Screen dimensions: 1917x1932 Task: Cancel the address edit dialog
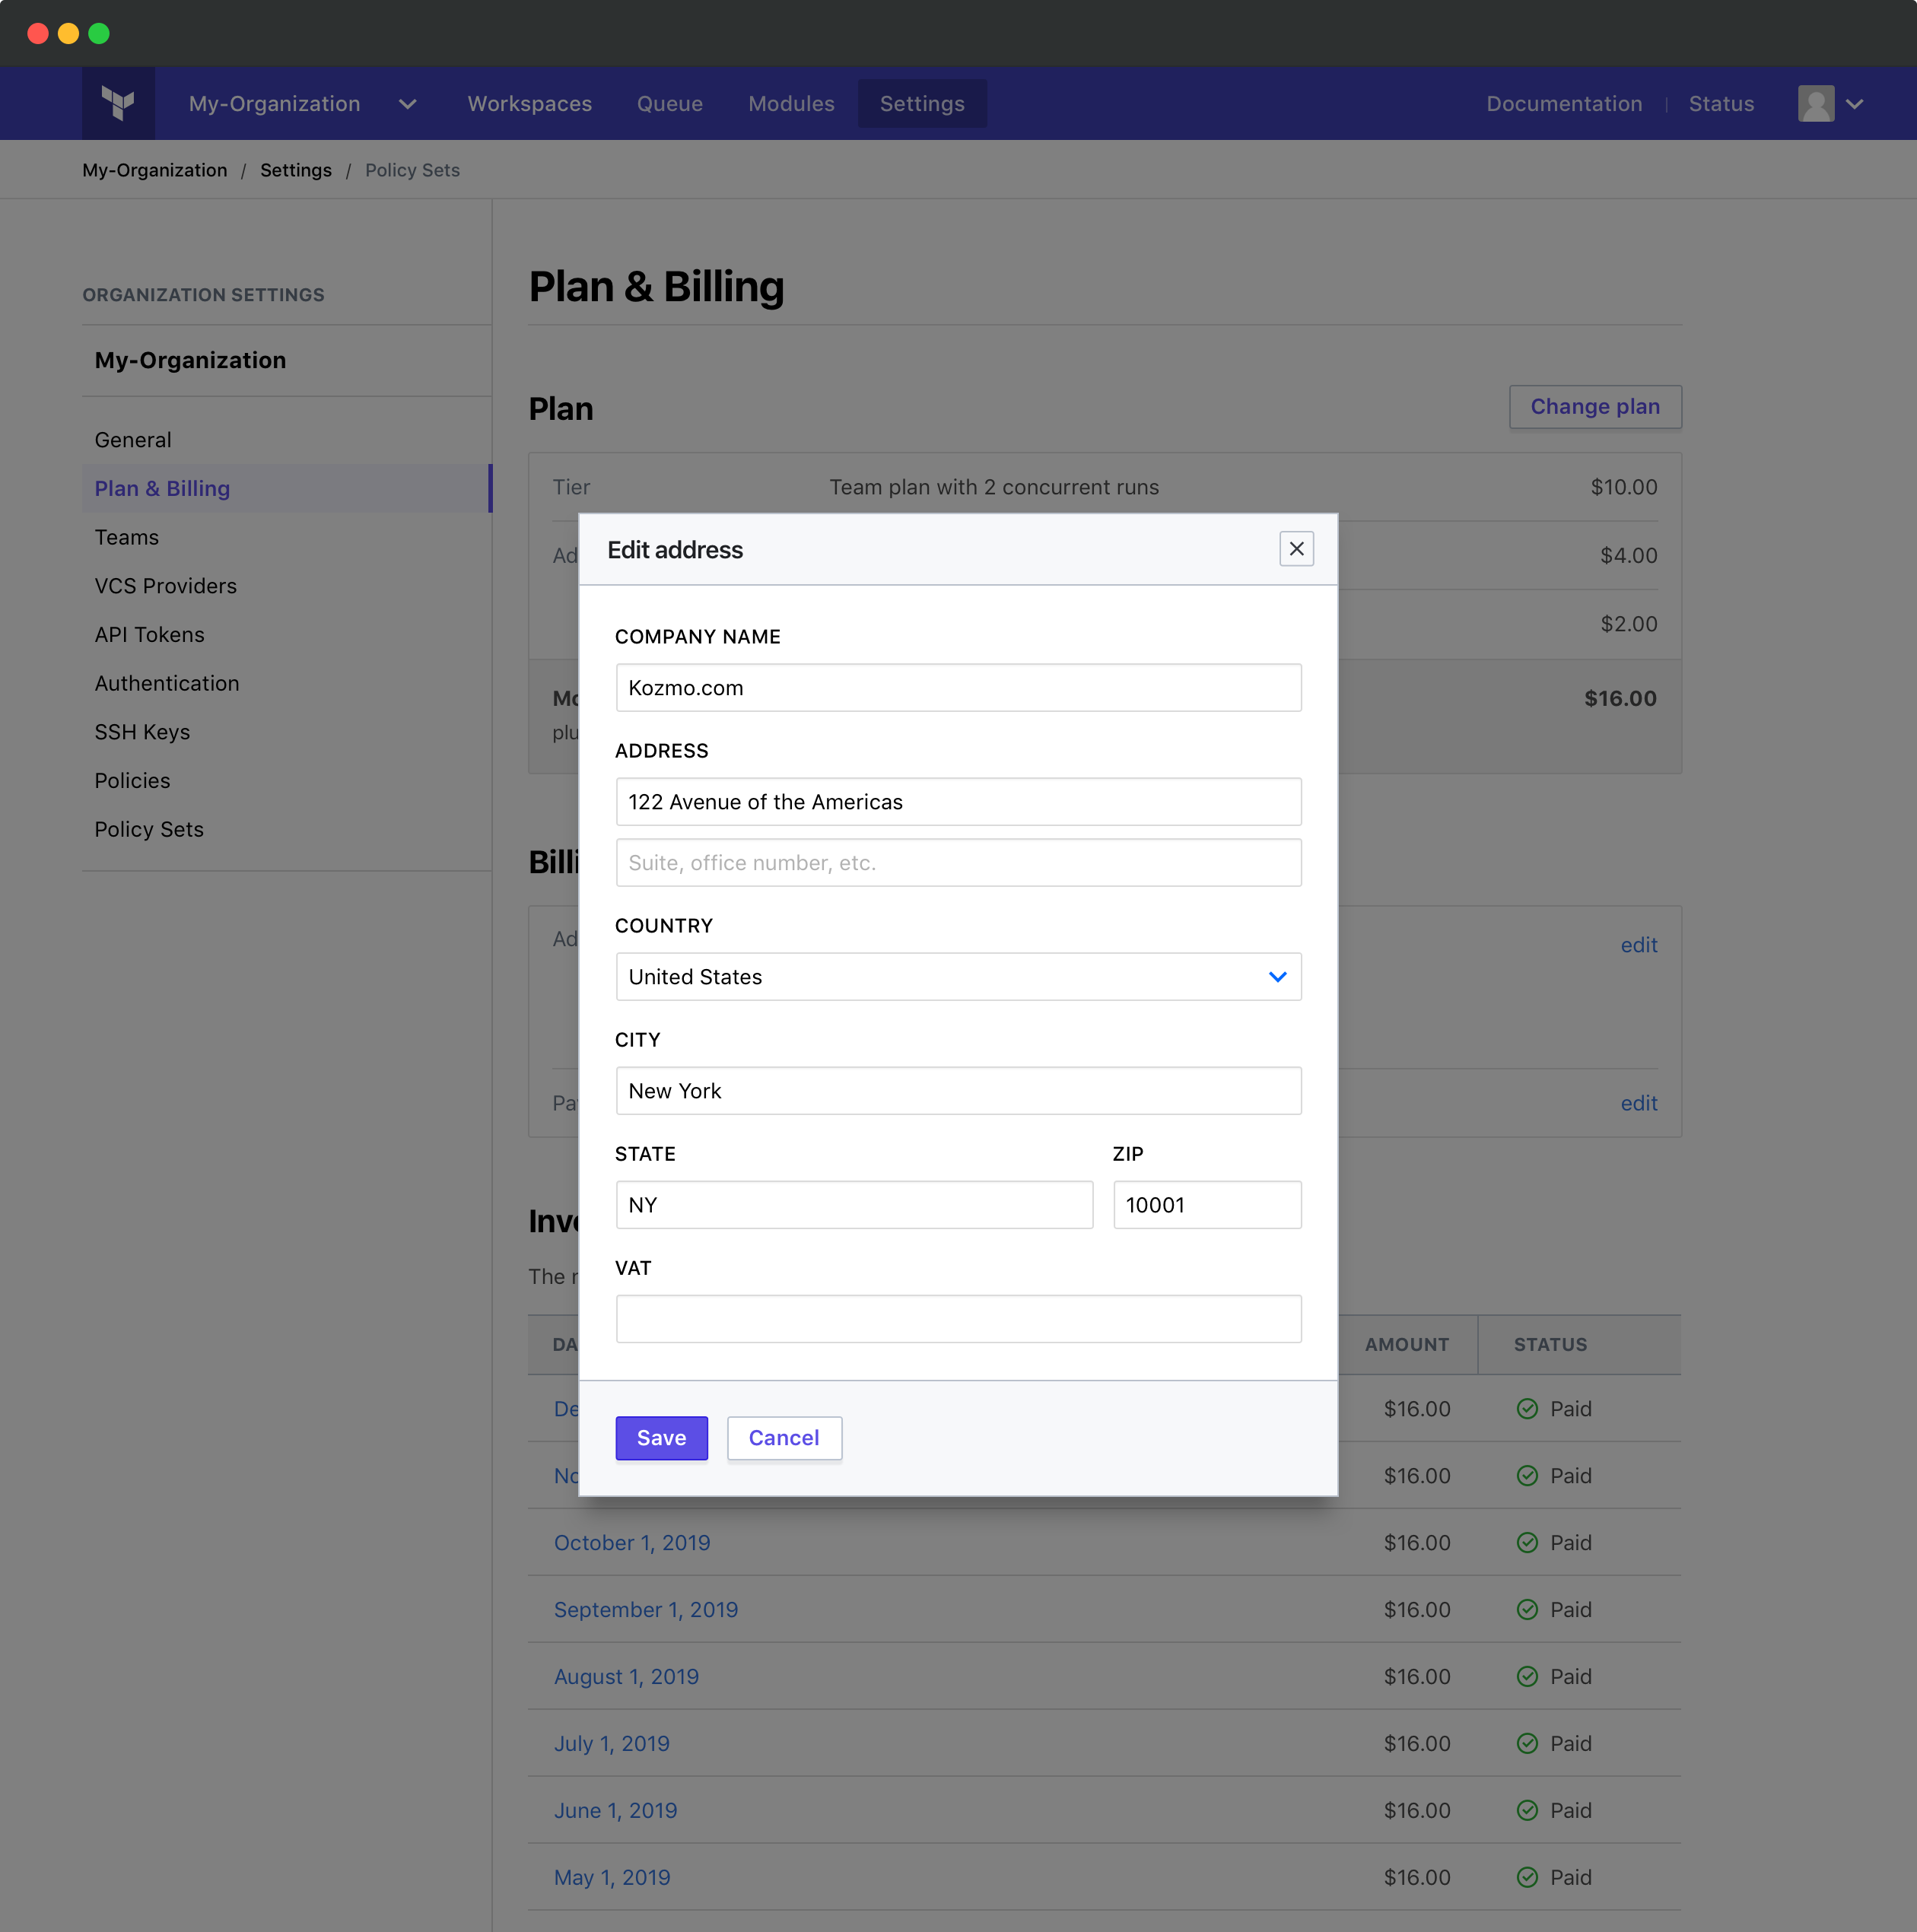point(784,1438)
